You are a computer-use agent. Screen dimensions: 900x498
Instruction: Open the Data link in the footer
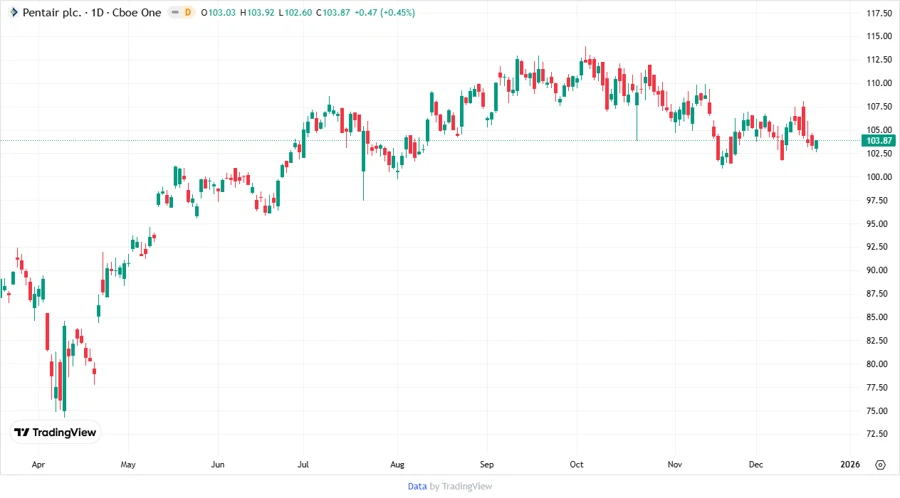pyautogui.click(x=417, y=486)
